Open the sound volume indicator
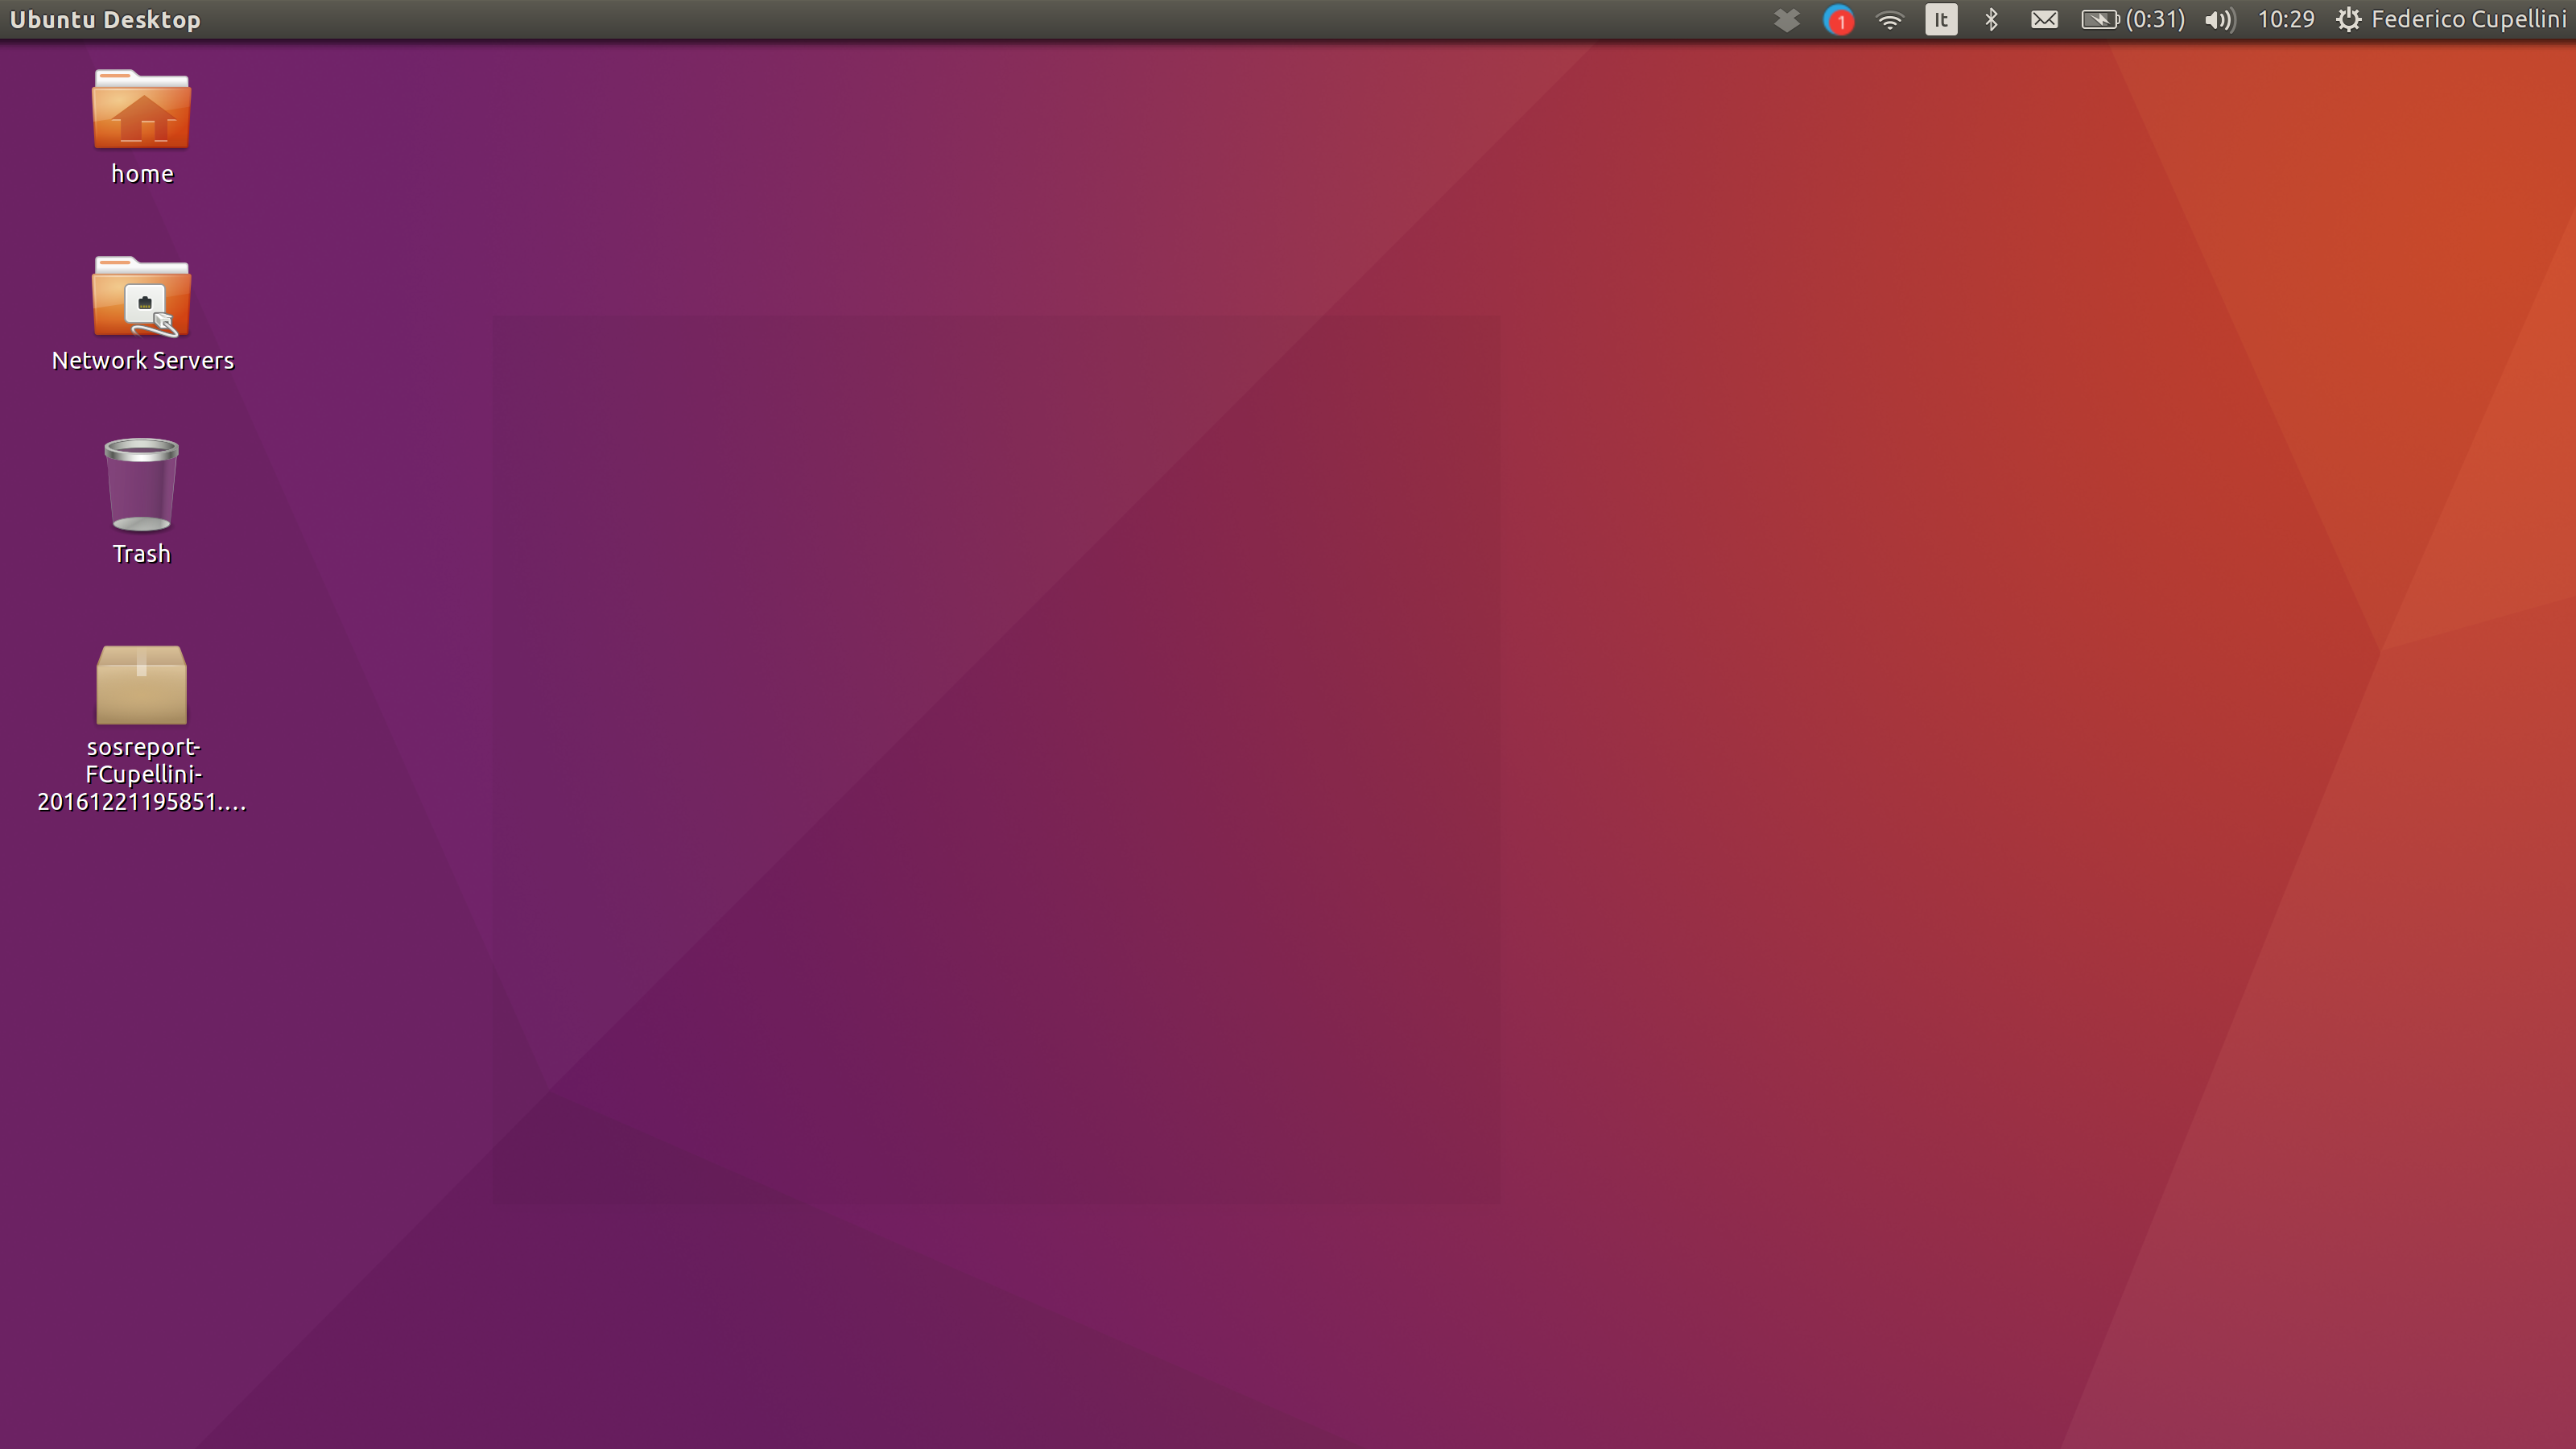 2220,20
